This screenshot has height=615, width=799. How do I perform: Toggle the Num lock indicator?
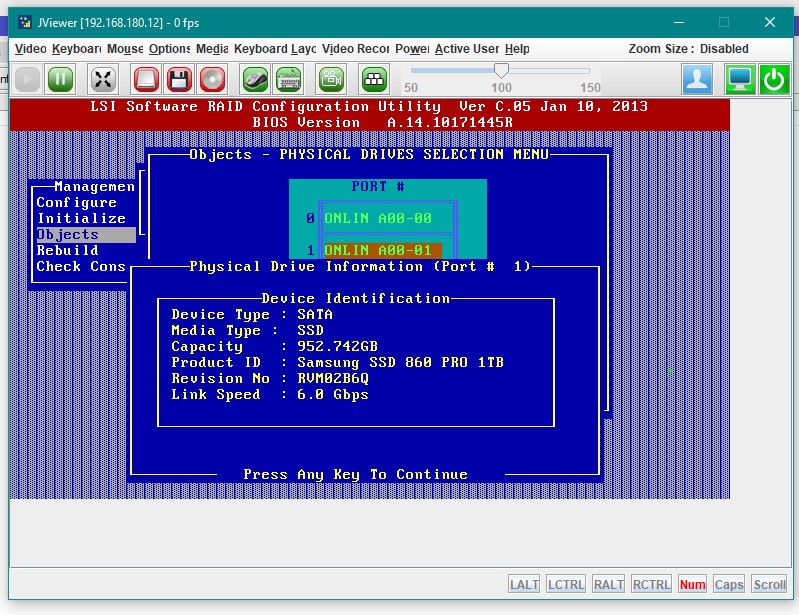[692, 584]
